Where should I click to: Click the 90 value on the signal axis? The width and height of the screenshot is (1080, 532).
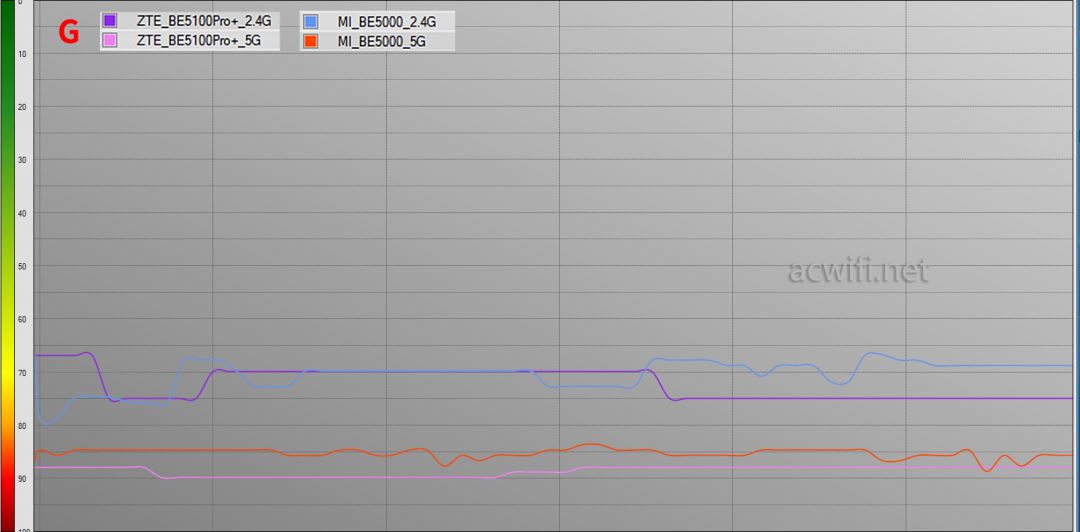pos(23,479)
